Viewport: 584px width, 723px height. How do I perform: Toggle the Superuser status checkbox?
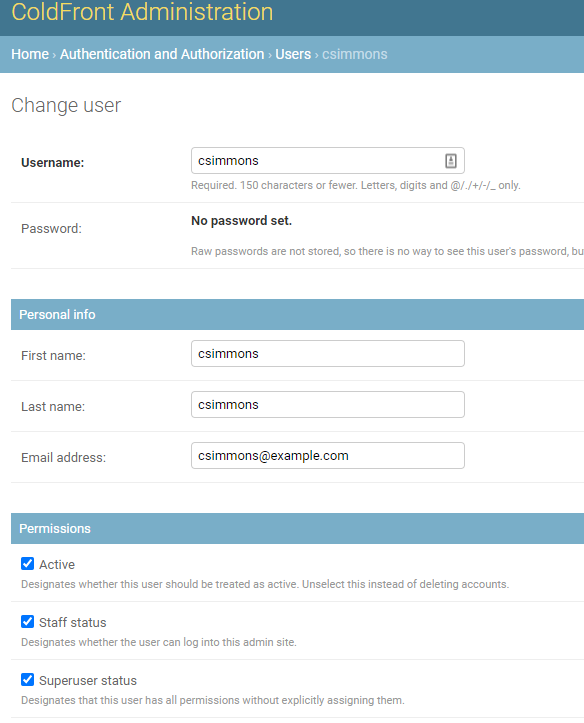pos(28,680)
